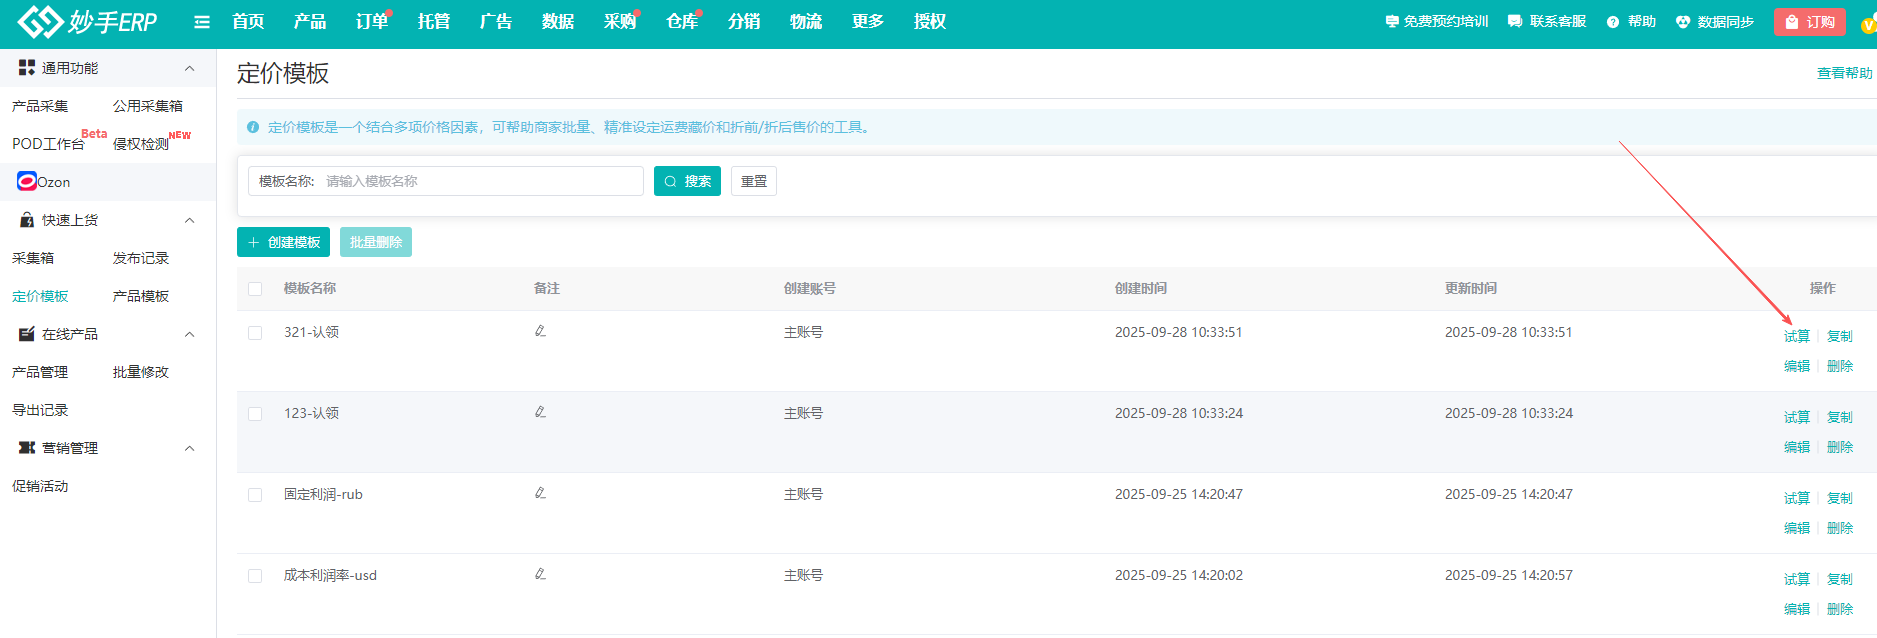Click the edit note pencil for 固定利润-rub
The height and width of the screenshot is (638, 1877).
[540, 493]
